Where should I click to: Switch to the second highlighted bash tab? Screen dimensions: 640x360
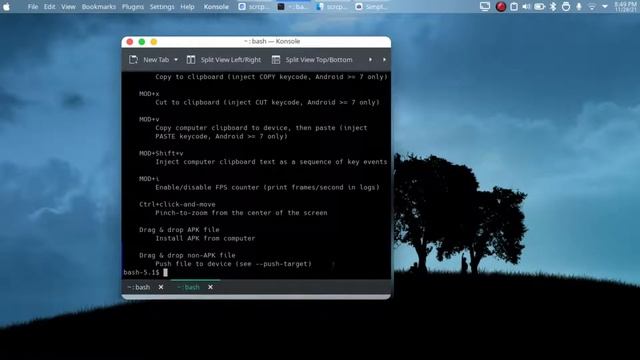click(189, 287)
